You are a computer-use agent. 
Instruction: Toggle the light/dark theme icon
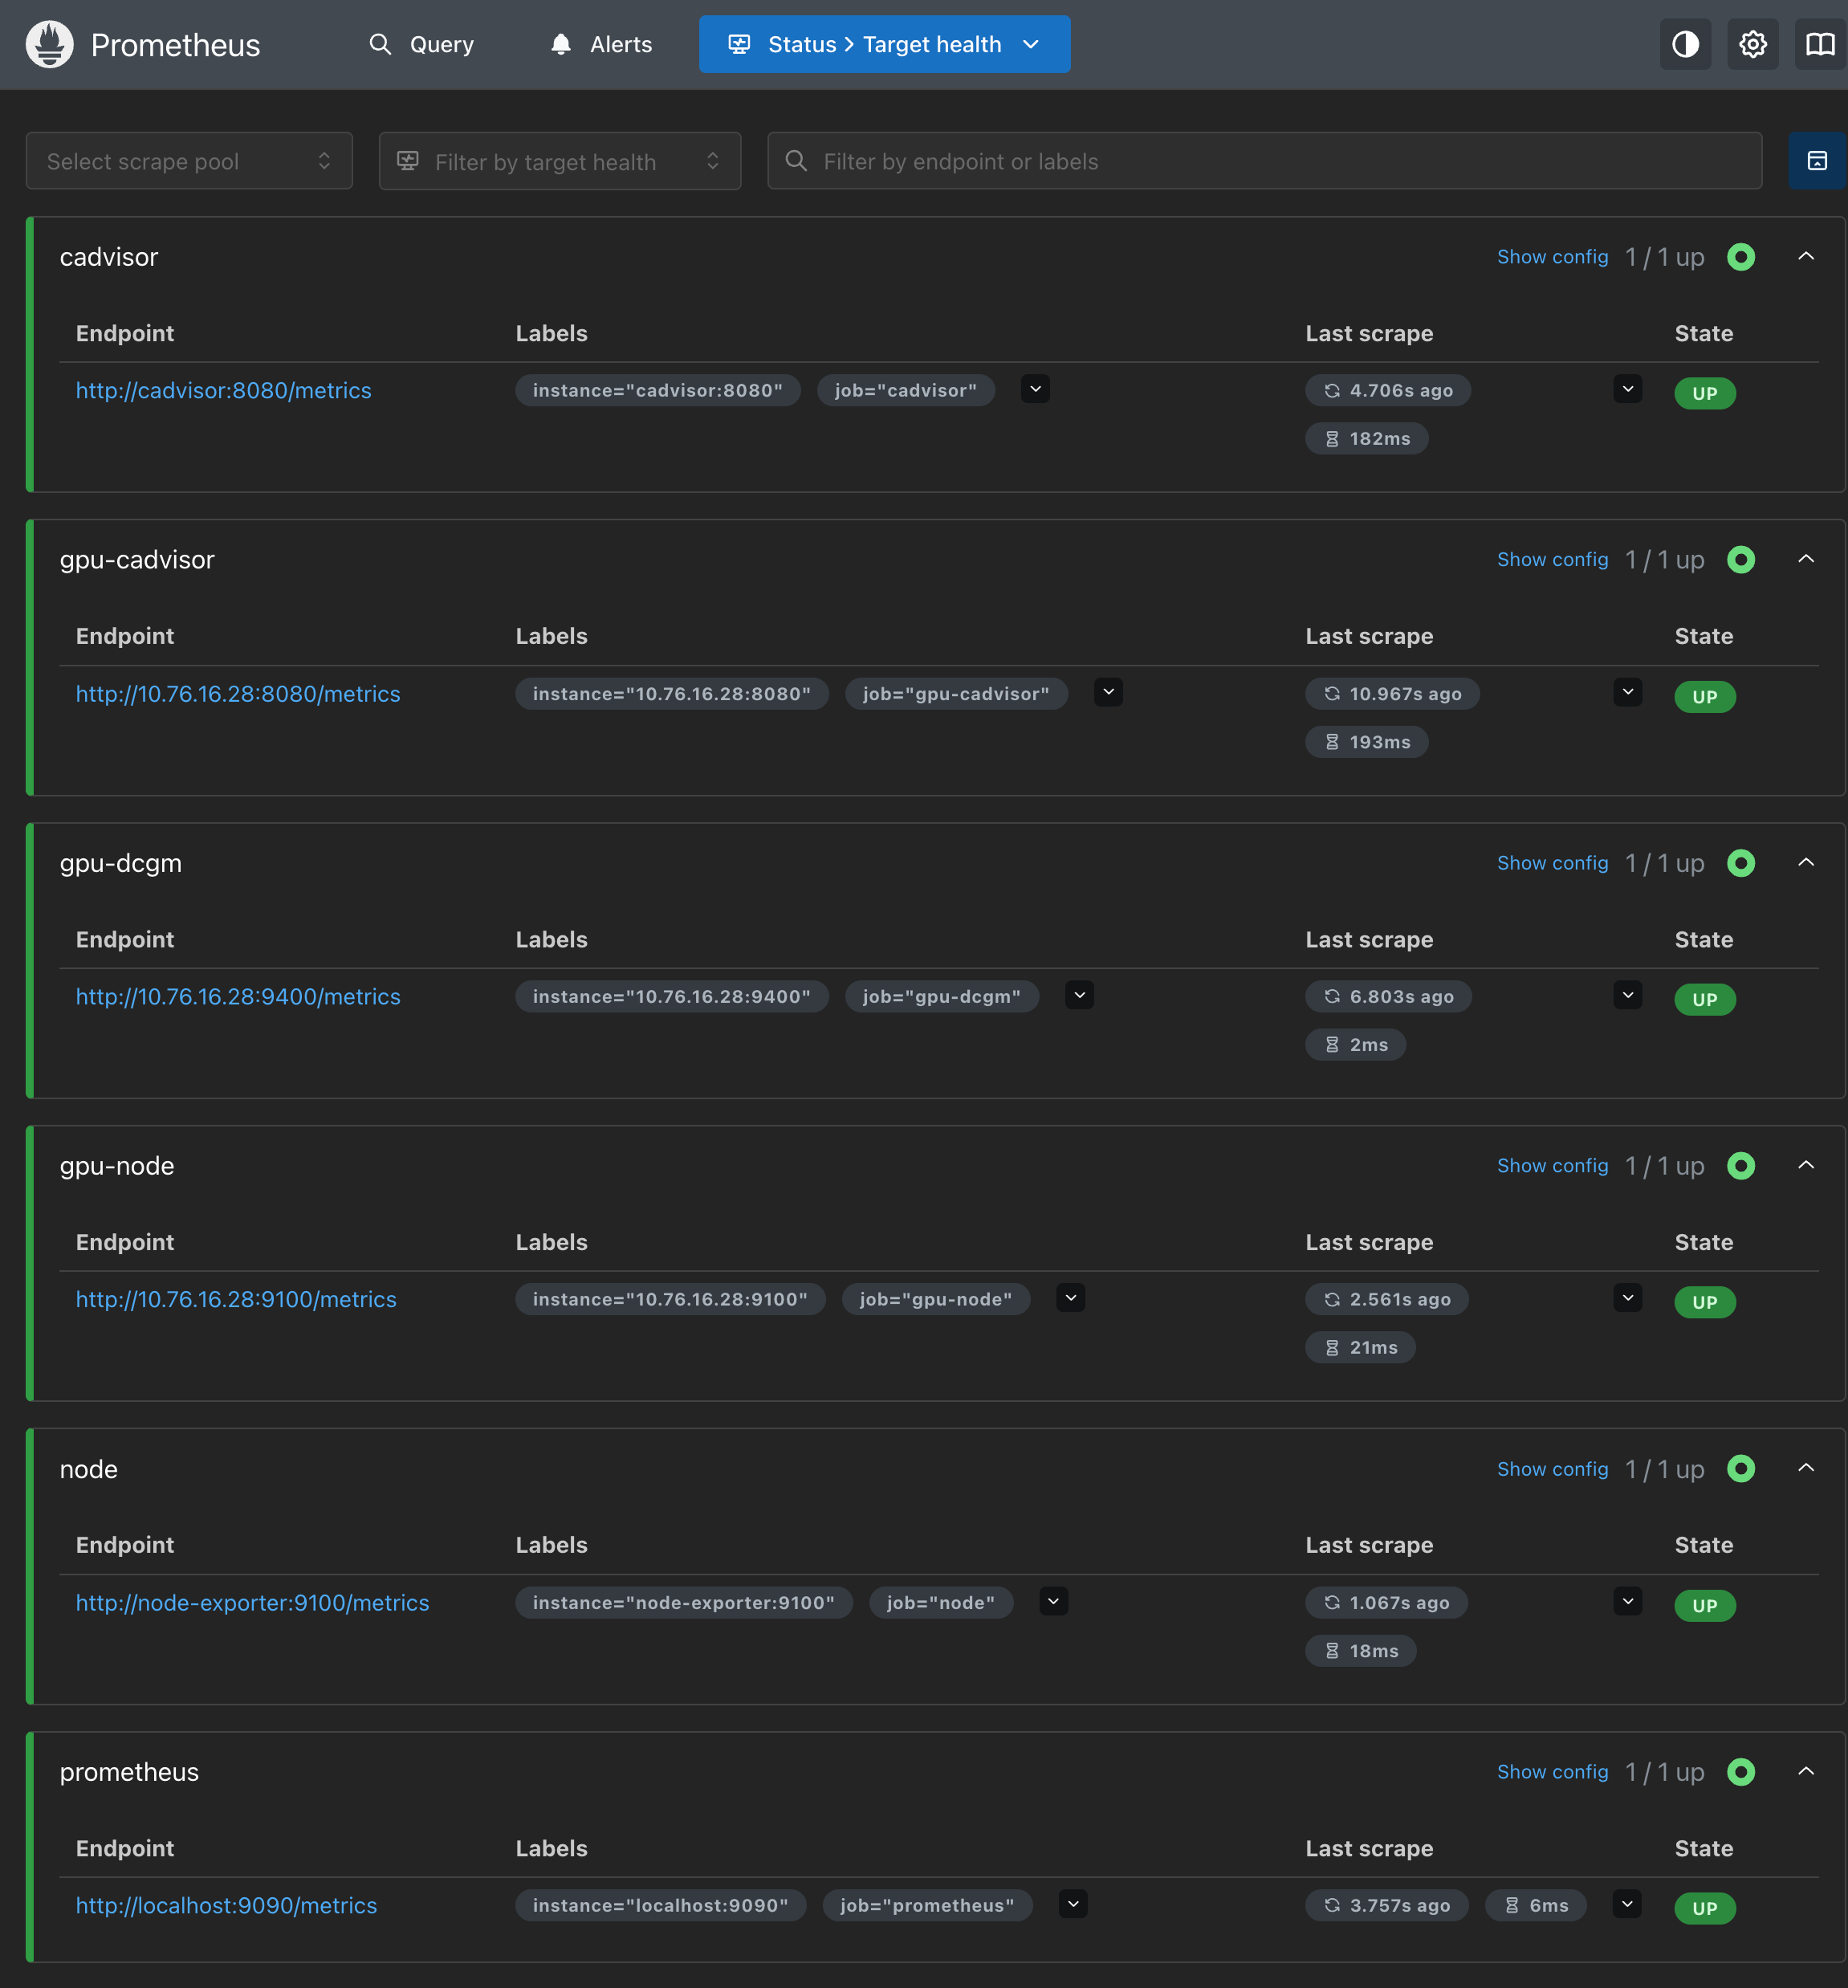(1685, 44)
